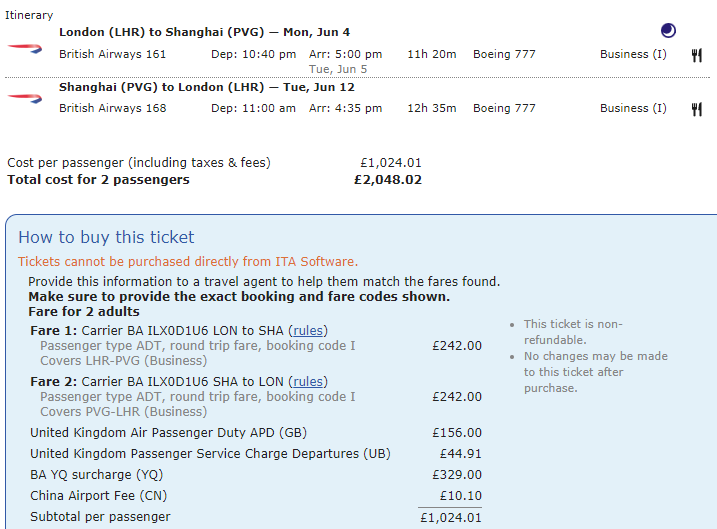717x529 pixels.
Task: Click the overnight flight moon icon
Action: pyautogui.click(x=668, y=31)
